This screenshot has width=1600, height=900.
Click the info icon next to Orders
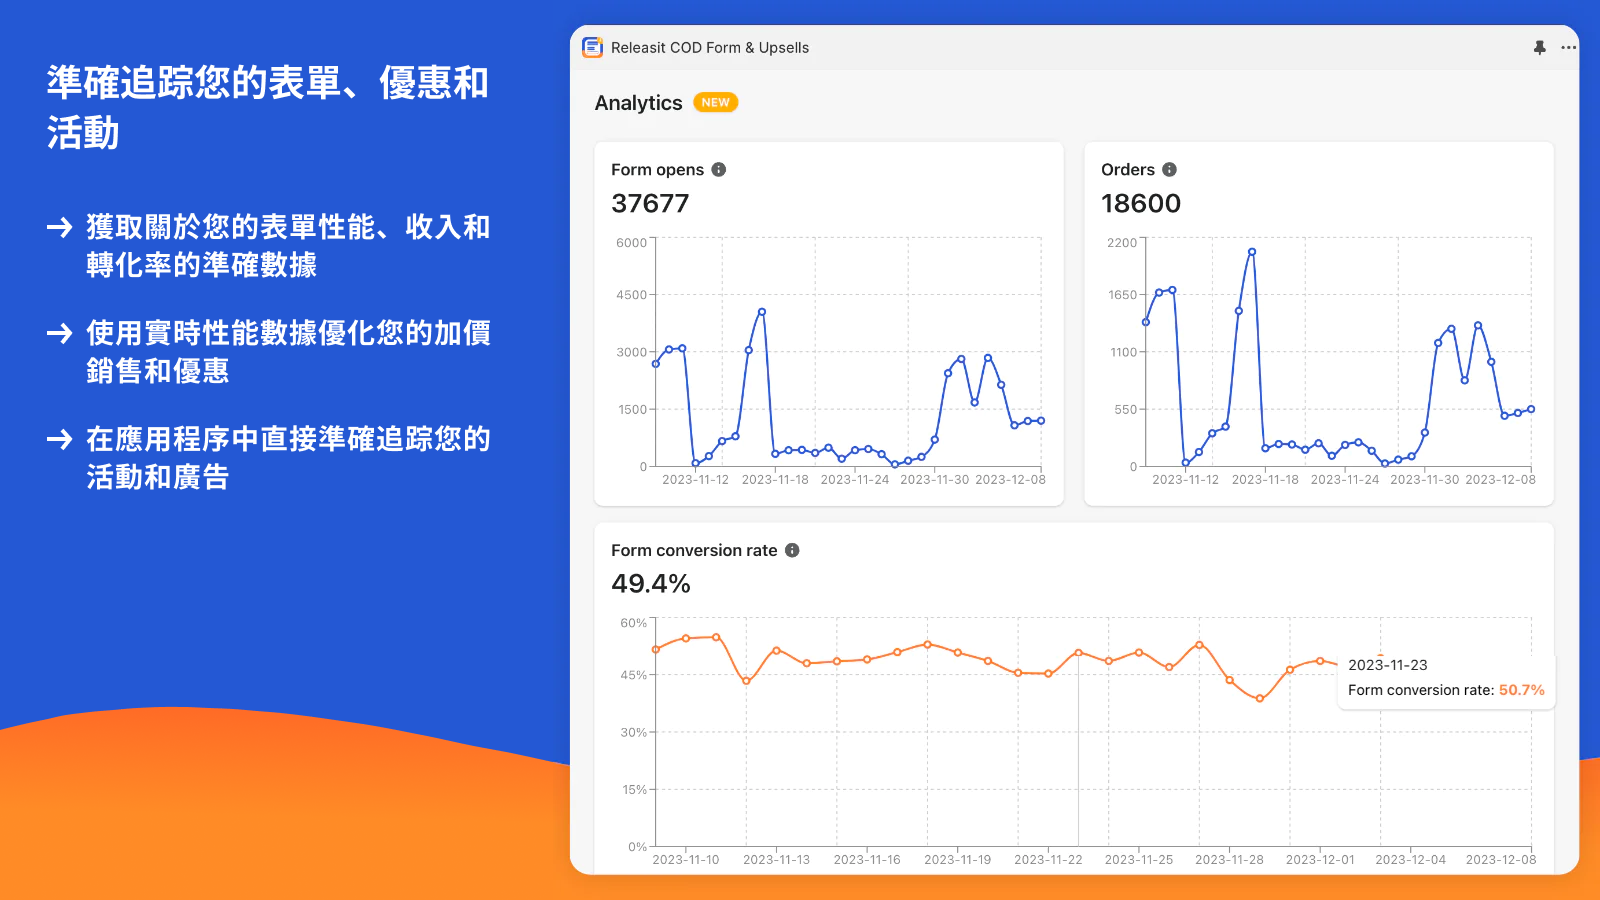point(1170,170)
